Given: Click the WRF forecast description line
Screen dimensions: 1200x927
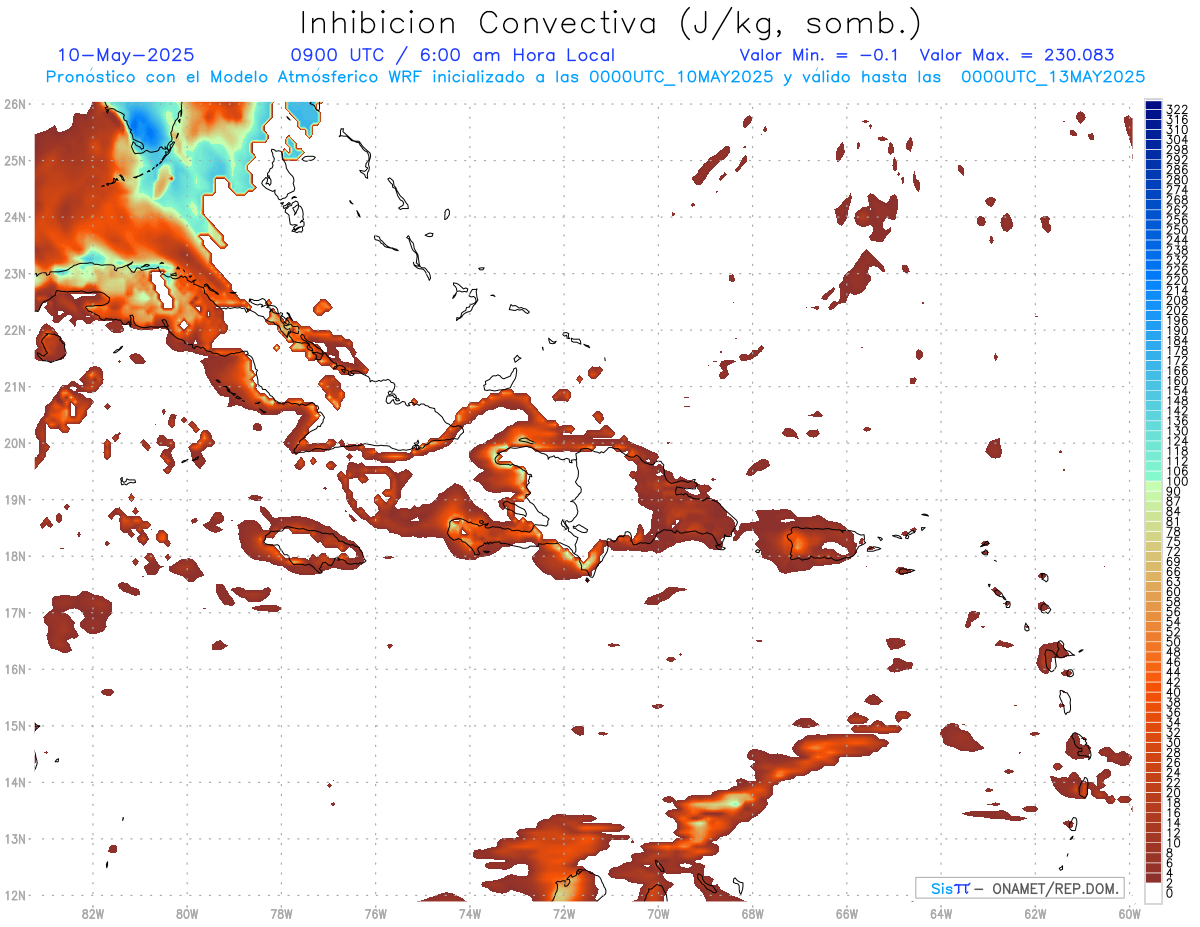Looking at the screenshot, I should click(x=595, y=76).
